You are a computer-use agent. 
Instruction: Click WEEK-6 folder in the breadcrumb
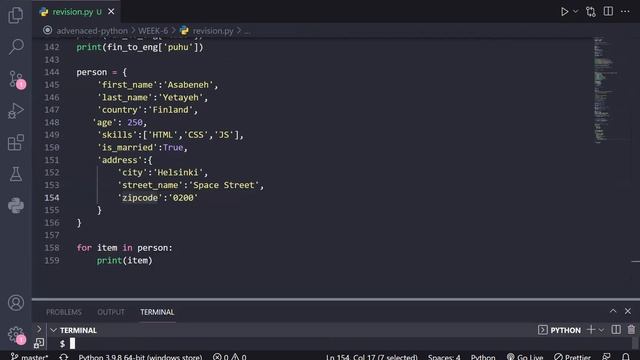click(x=153, y=31)
